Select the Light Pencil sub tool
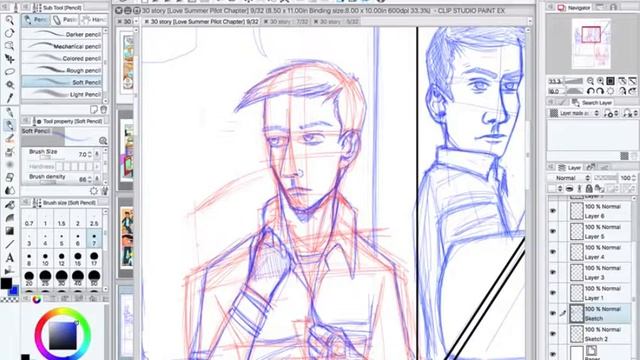Viewport: 640px width, 360px height. (62, 94)
